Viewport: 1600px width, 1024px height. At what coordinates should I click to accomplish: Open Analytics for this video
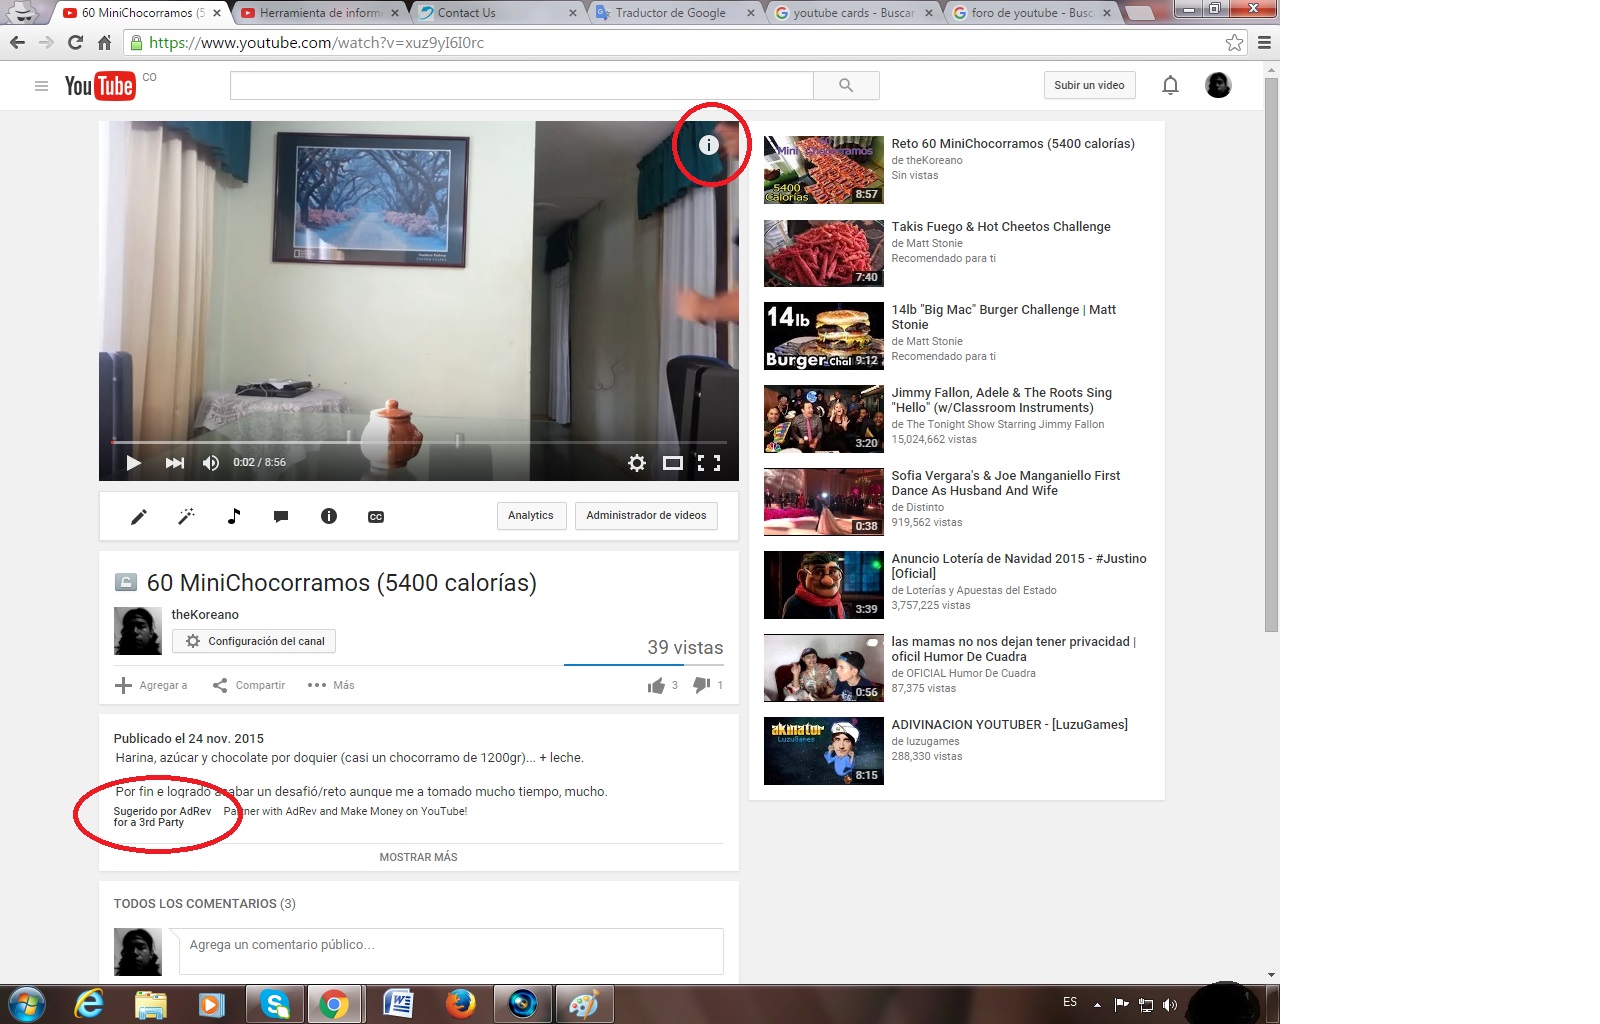(x=531, y=516)
